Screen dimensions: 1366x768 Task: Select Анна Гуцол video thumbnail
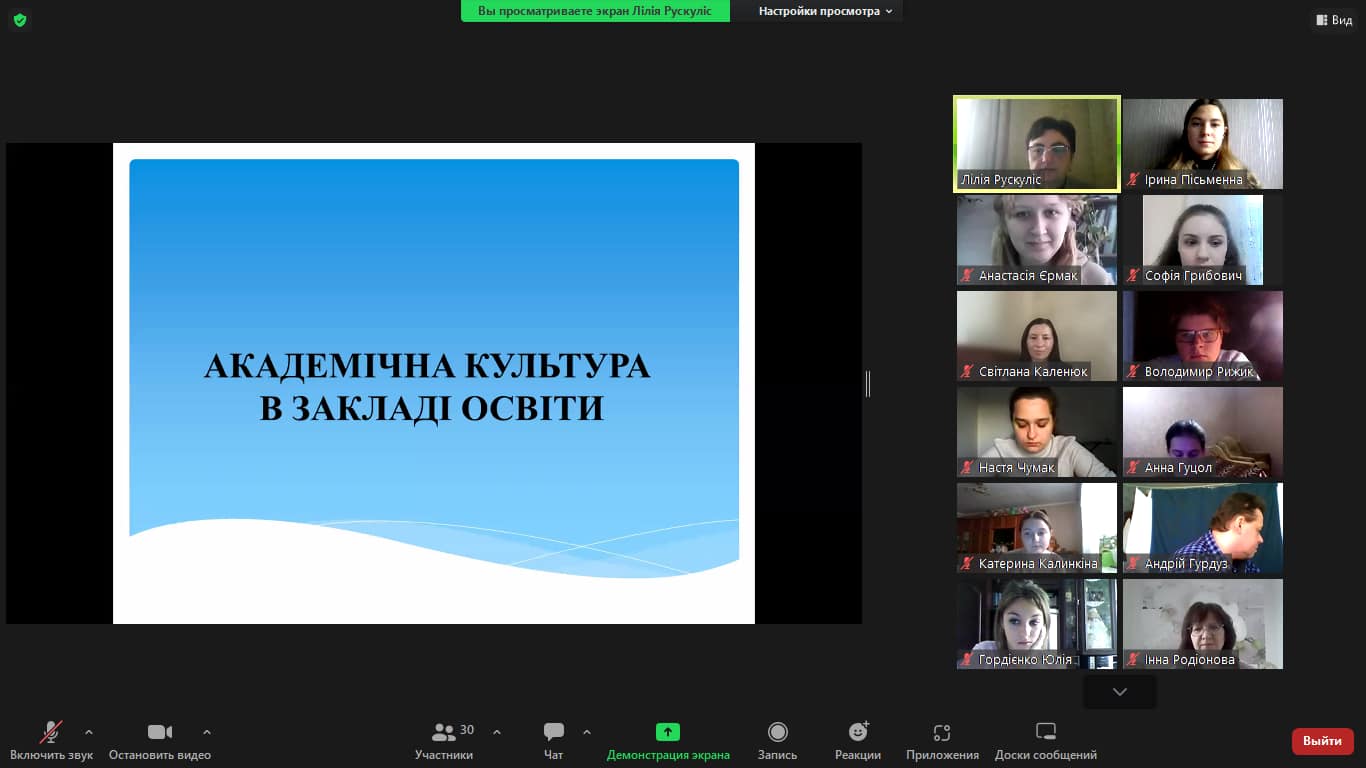pos(1203,432)
